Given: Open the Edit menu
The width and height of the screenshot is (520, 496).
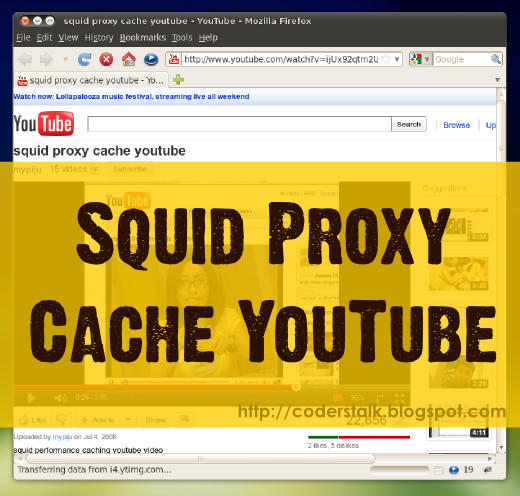Looking at the screenshot, I should tap(44, 38).
